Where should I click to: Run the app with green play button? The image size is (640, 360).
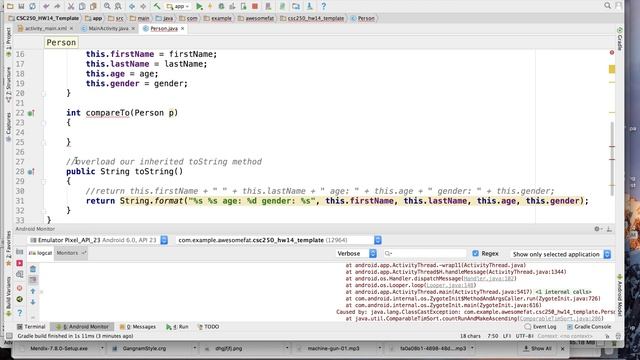tap(199, 6)
